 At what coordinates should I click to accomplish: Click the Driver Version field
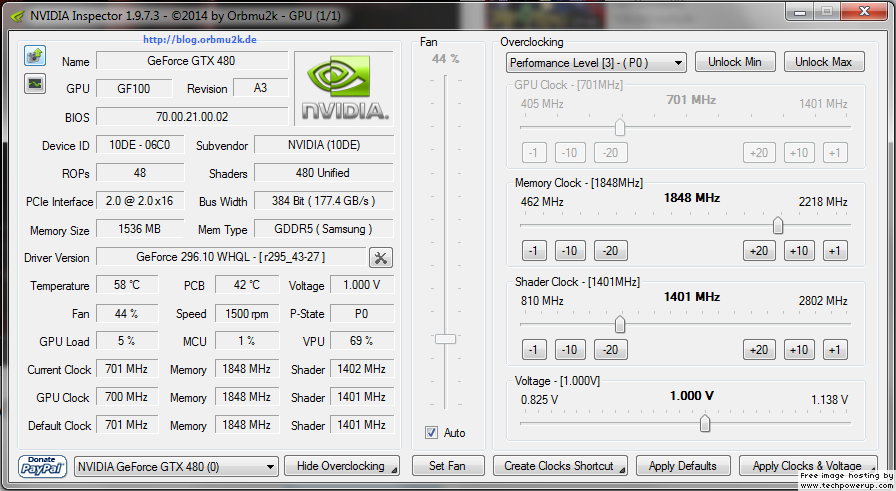tap(231, 257)
